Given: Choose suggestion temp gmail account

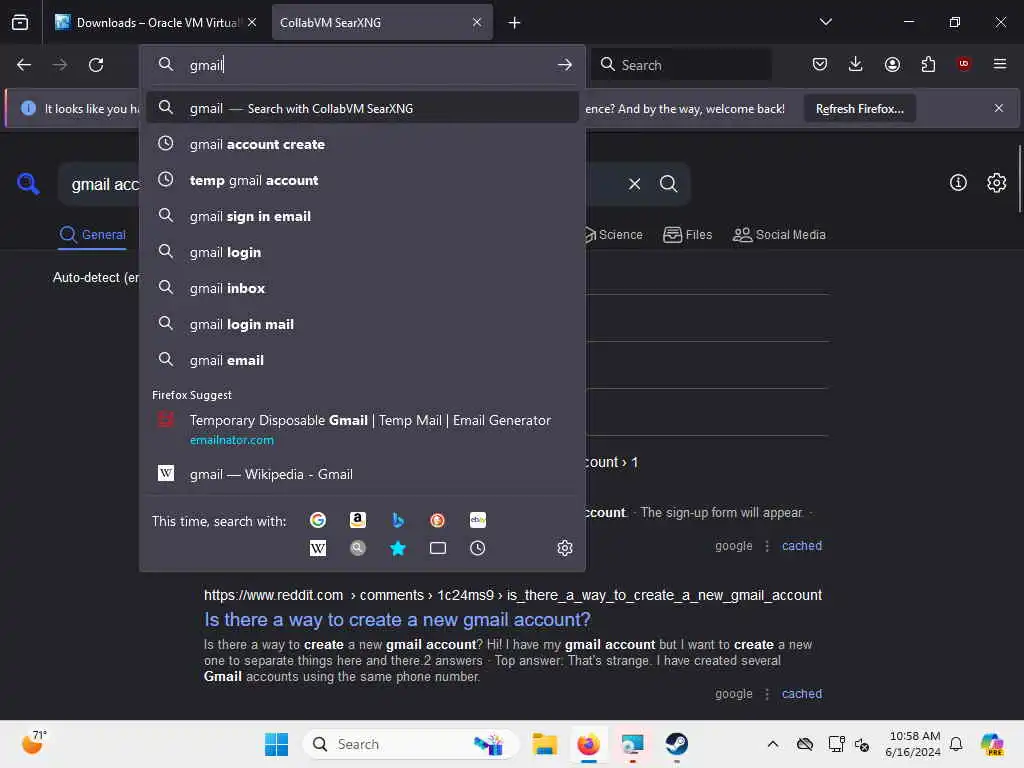Looking at the screenshot, I should (x=362, y=180).
